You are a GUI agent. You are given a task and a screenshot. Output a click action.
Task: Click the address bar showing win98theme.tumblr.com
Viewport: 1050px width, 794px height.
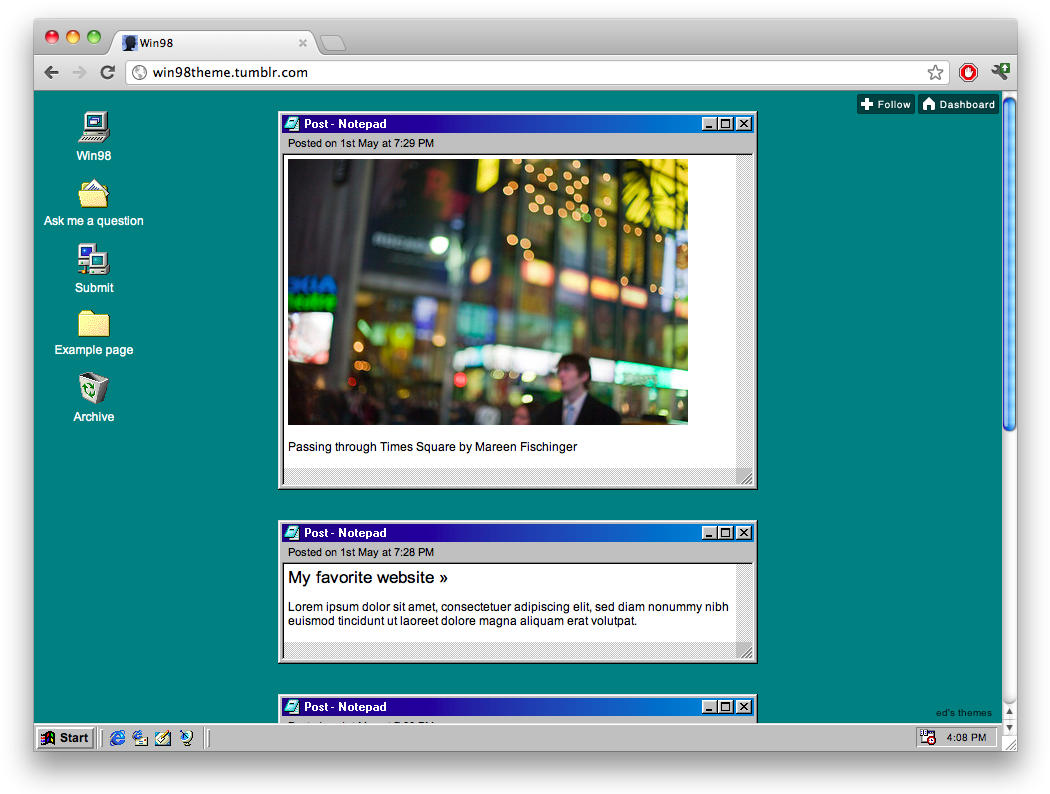(530, 72)
